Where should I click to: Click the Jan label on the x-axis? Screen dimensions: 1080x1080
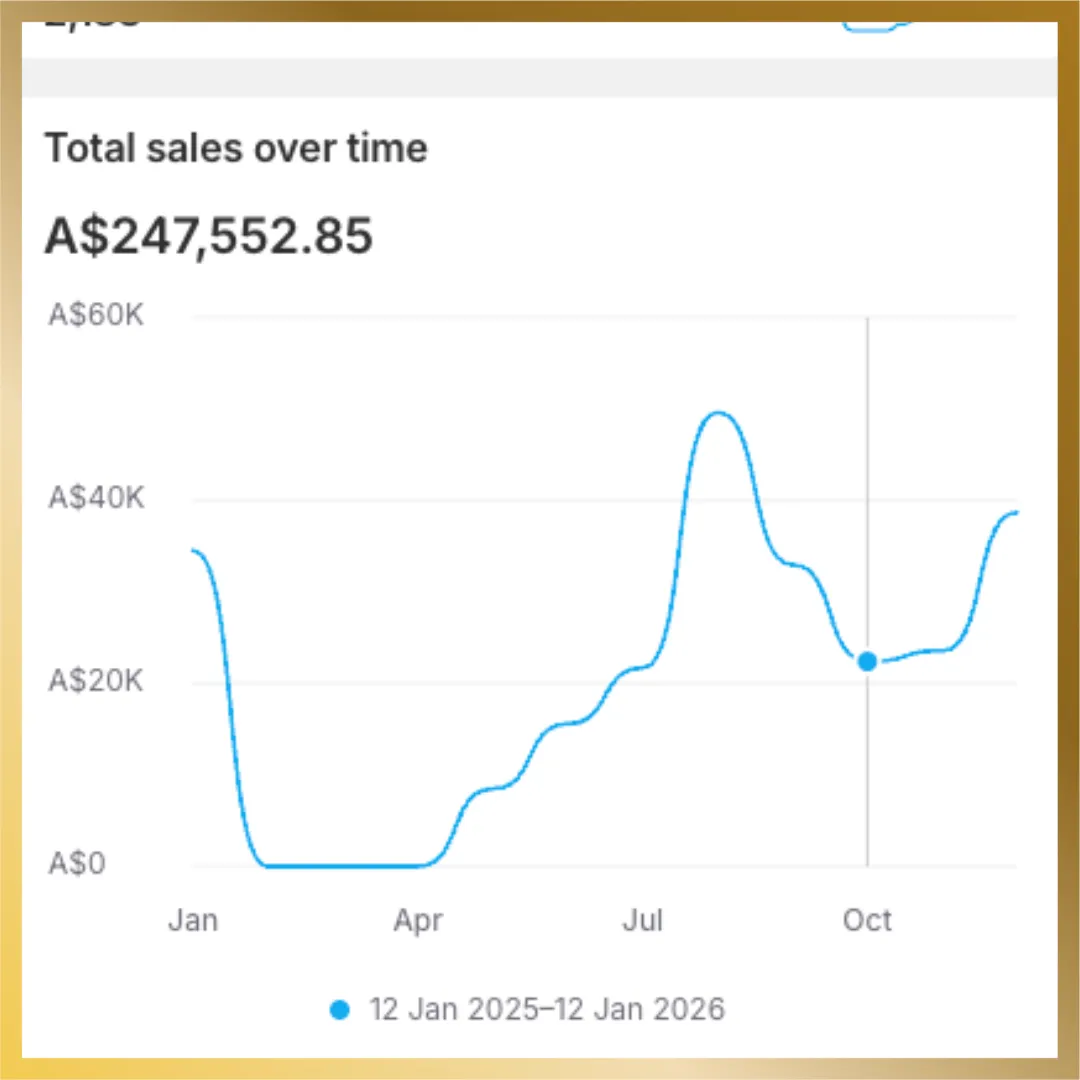point(192,920)
